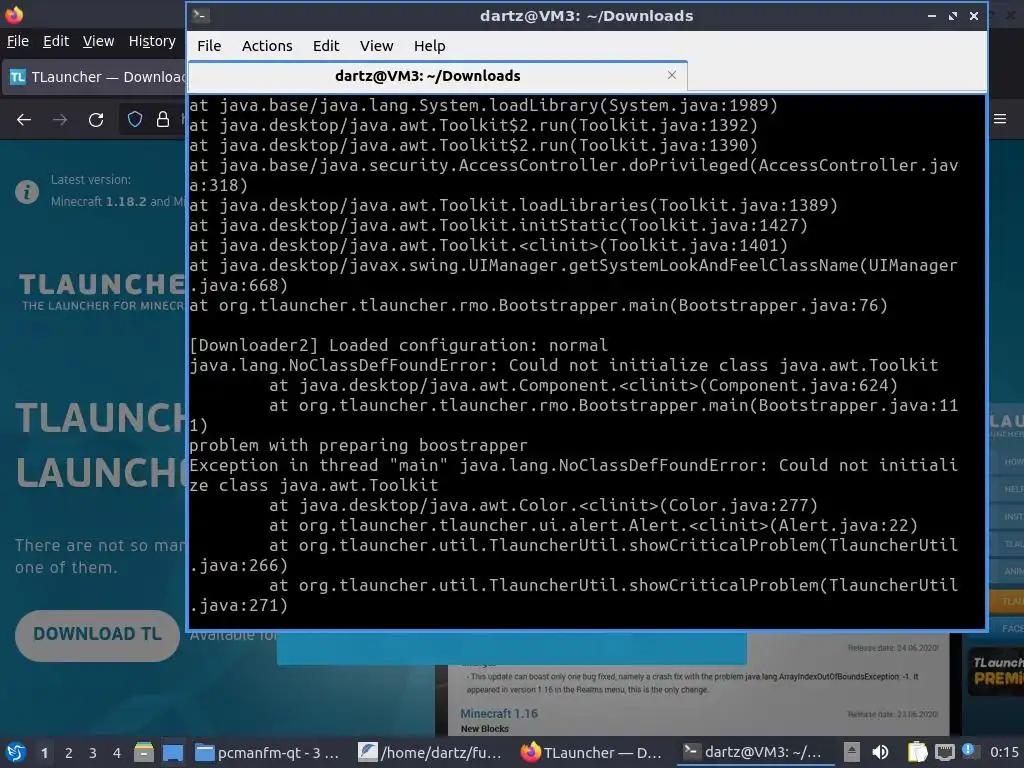Open the clipboard manager tray icon
The height and width of the screenshot is (768, 1024).
(x=917, y=753)
